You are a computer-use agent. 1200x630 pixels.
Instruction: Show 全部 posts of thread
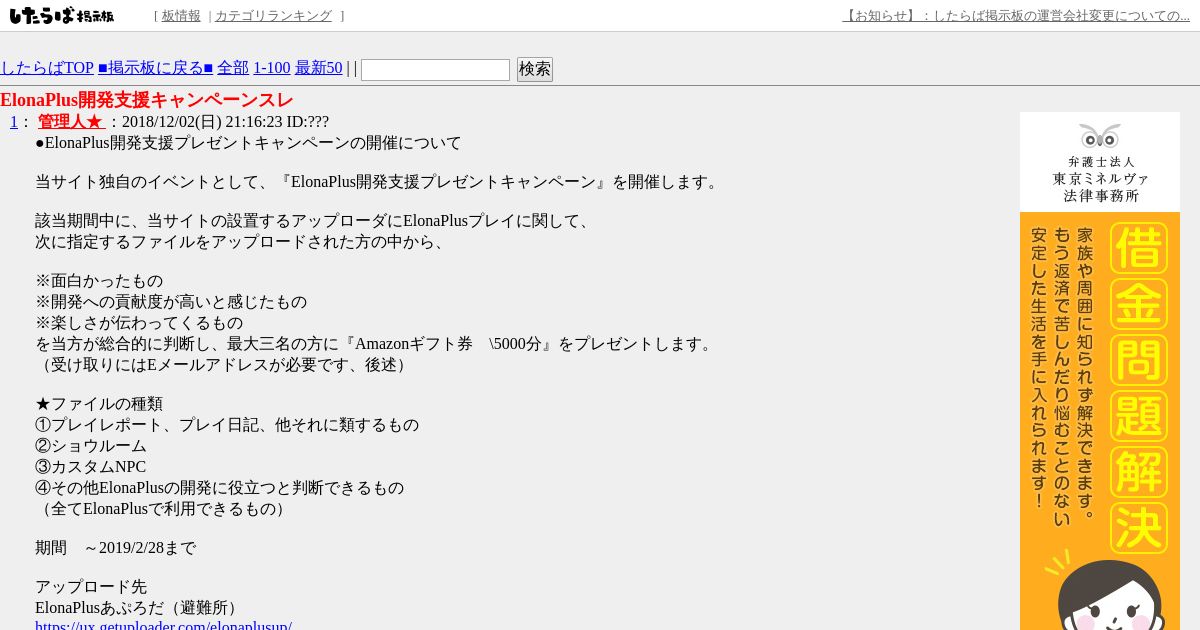pos(233,68)
